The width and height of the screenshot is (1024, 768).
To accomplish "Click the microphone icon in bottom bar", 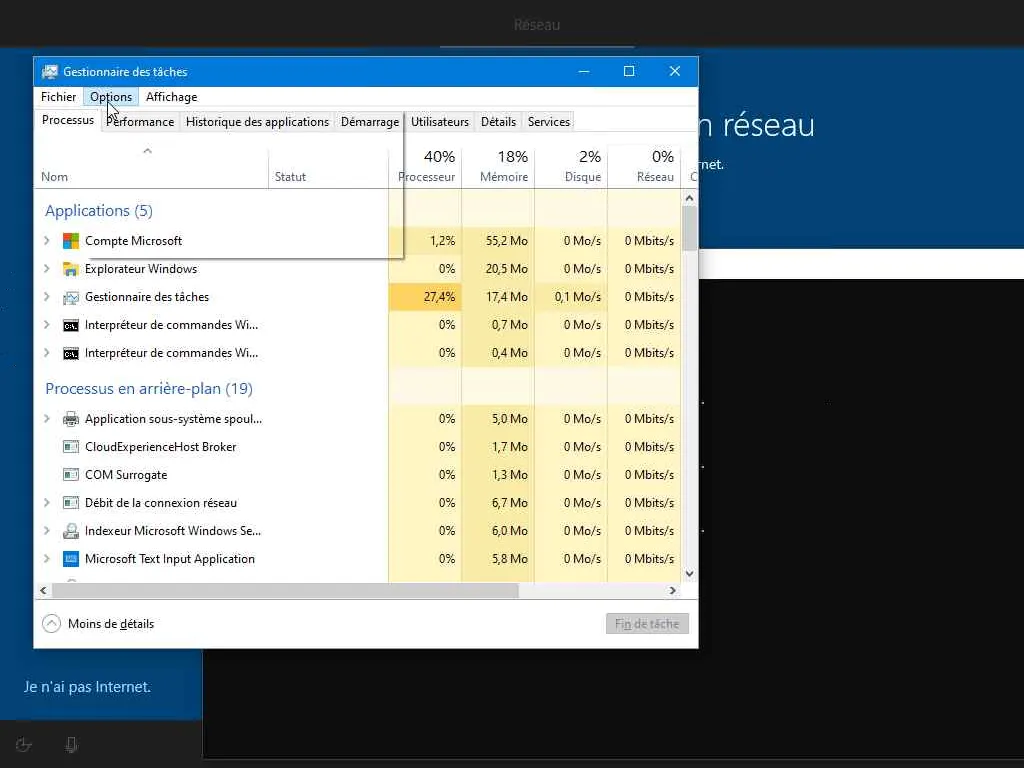I will pyautogui.click(x=72, y=744).
